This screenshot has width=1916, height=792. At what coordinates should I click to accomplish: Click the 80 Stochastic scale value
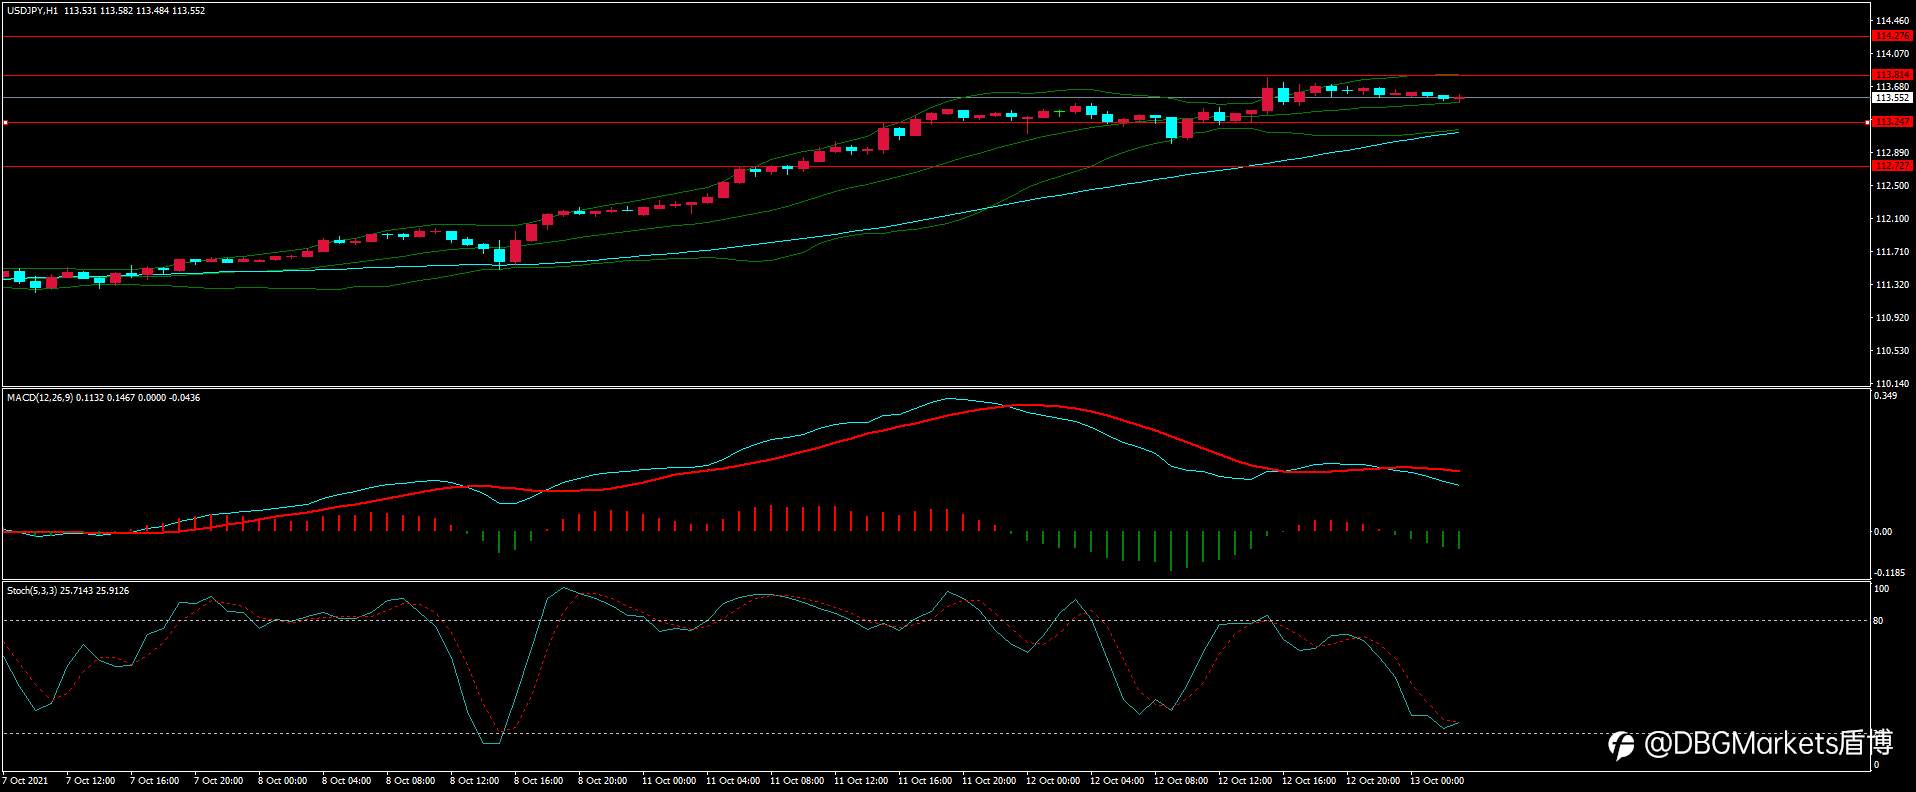point(1878,621)
